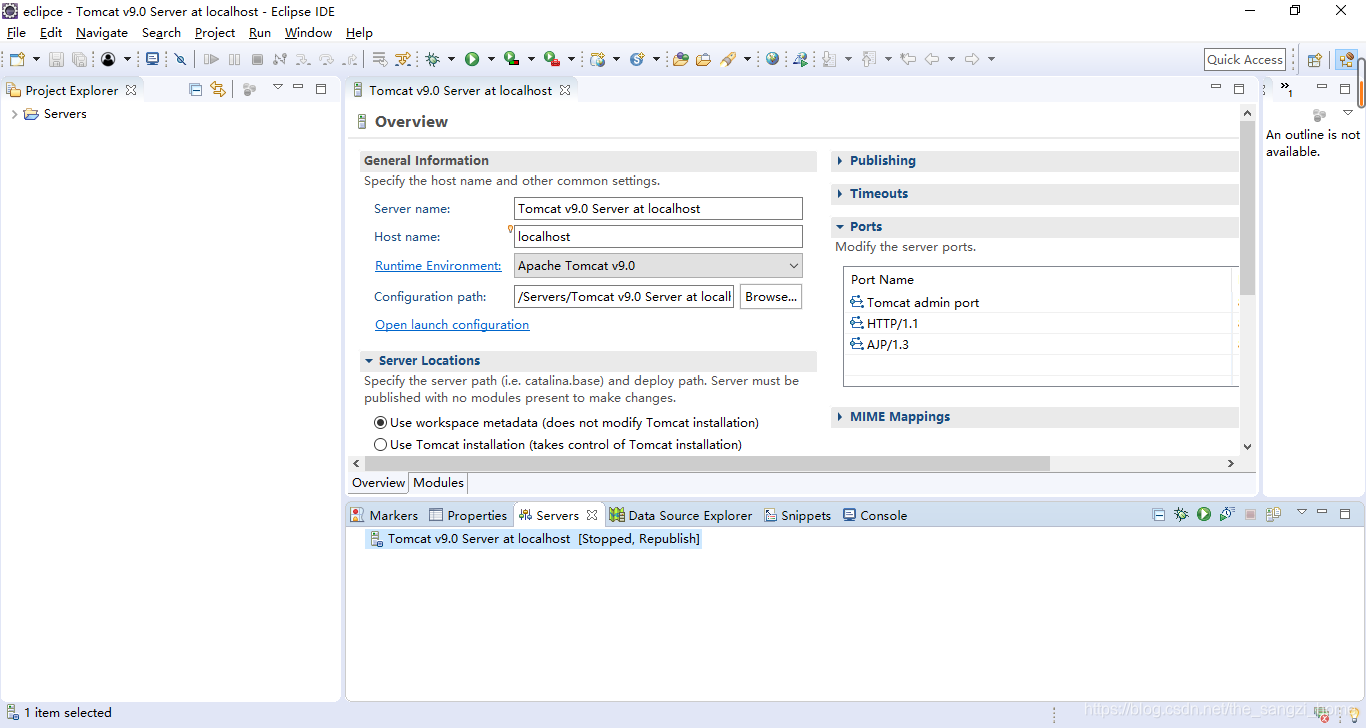
Task: Expand the Servers folder in Project Explorer
Action: [14, 114]
